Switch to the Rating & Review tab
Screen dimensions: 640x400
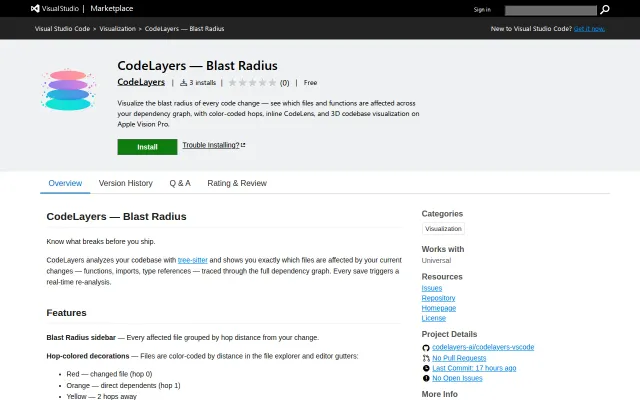point(237,183)
